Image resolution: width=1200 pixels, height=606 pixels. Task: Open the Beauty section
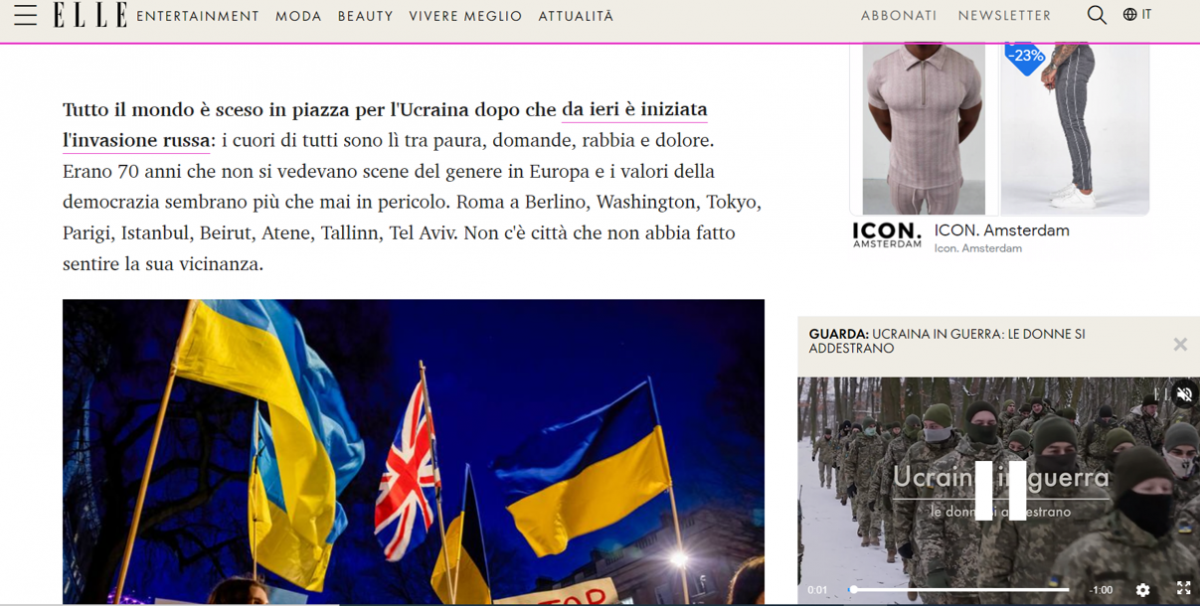[365, 16]
